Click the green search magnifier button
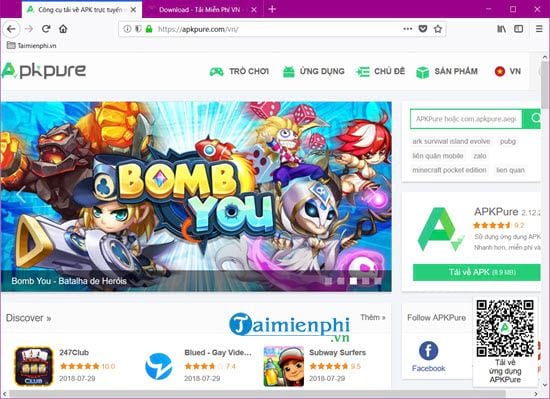Viewport: 550px width, 399px height. tap(532, 119)
